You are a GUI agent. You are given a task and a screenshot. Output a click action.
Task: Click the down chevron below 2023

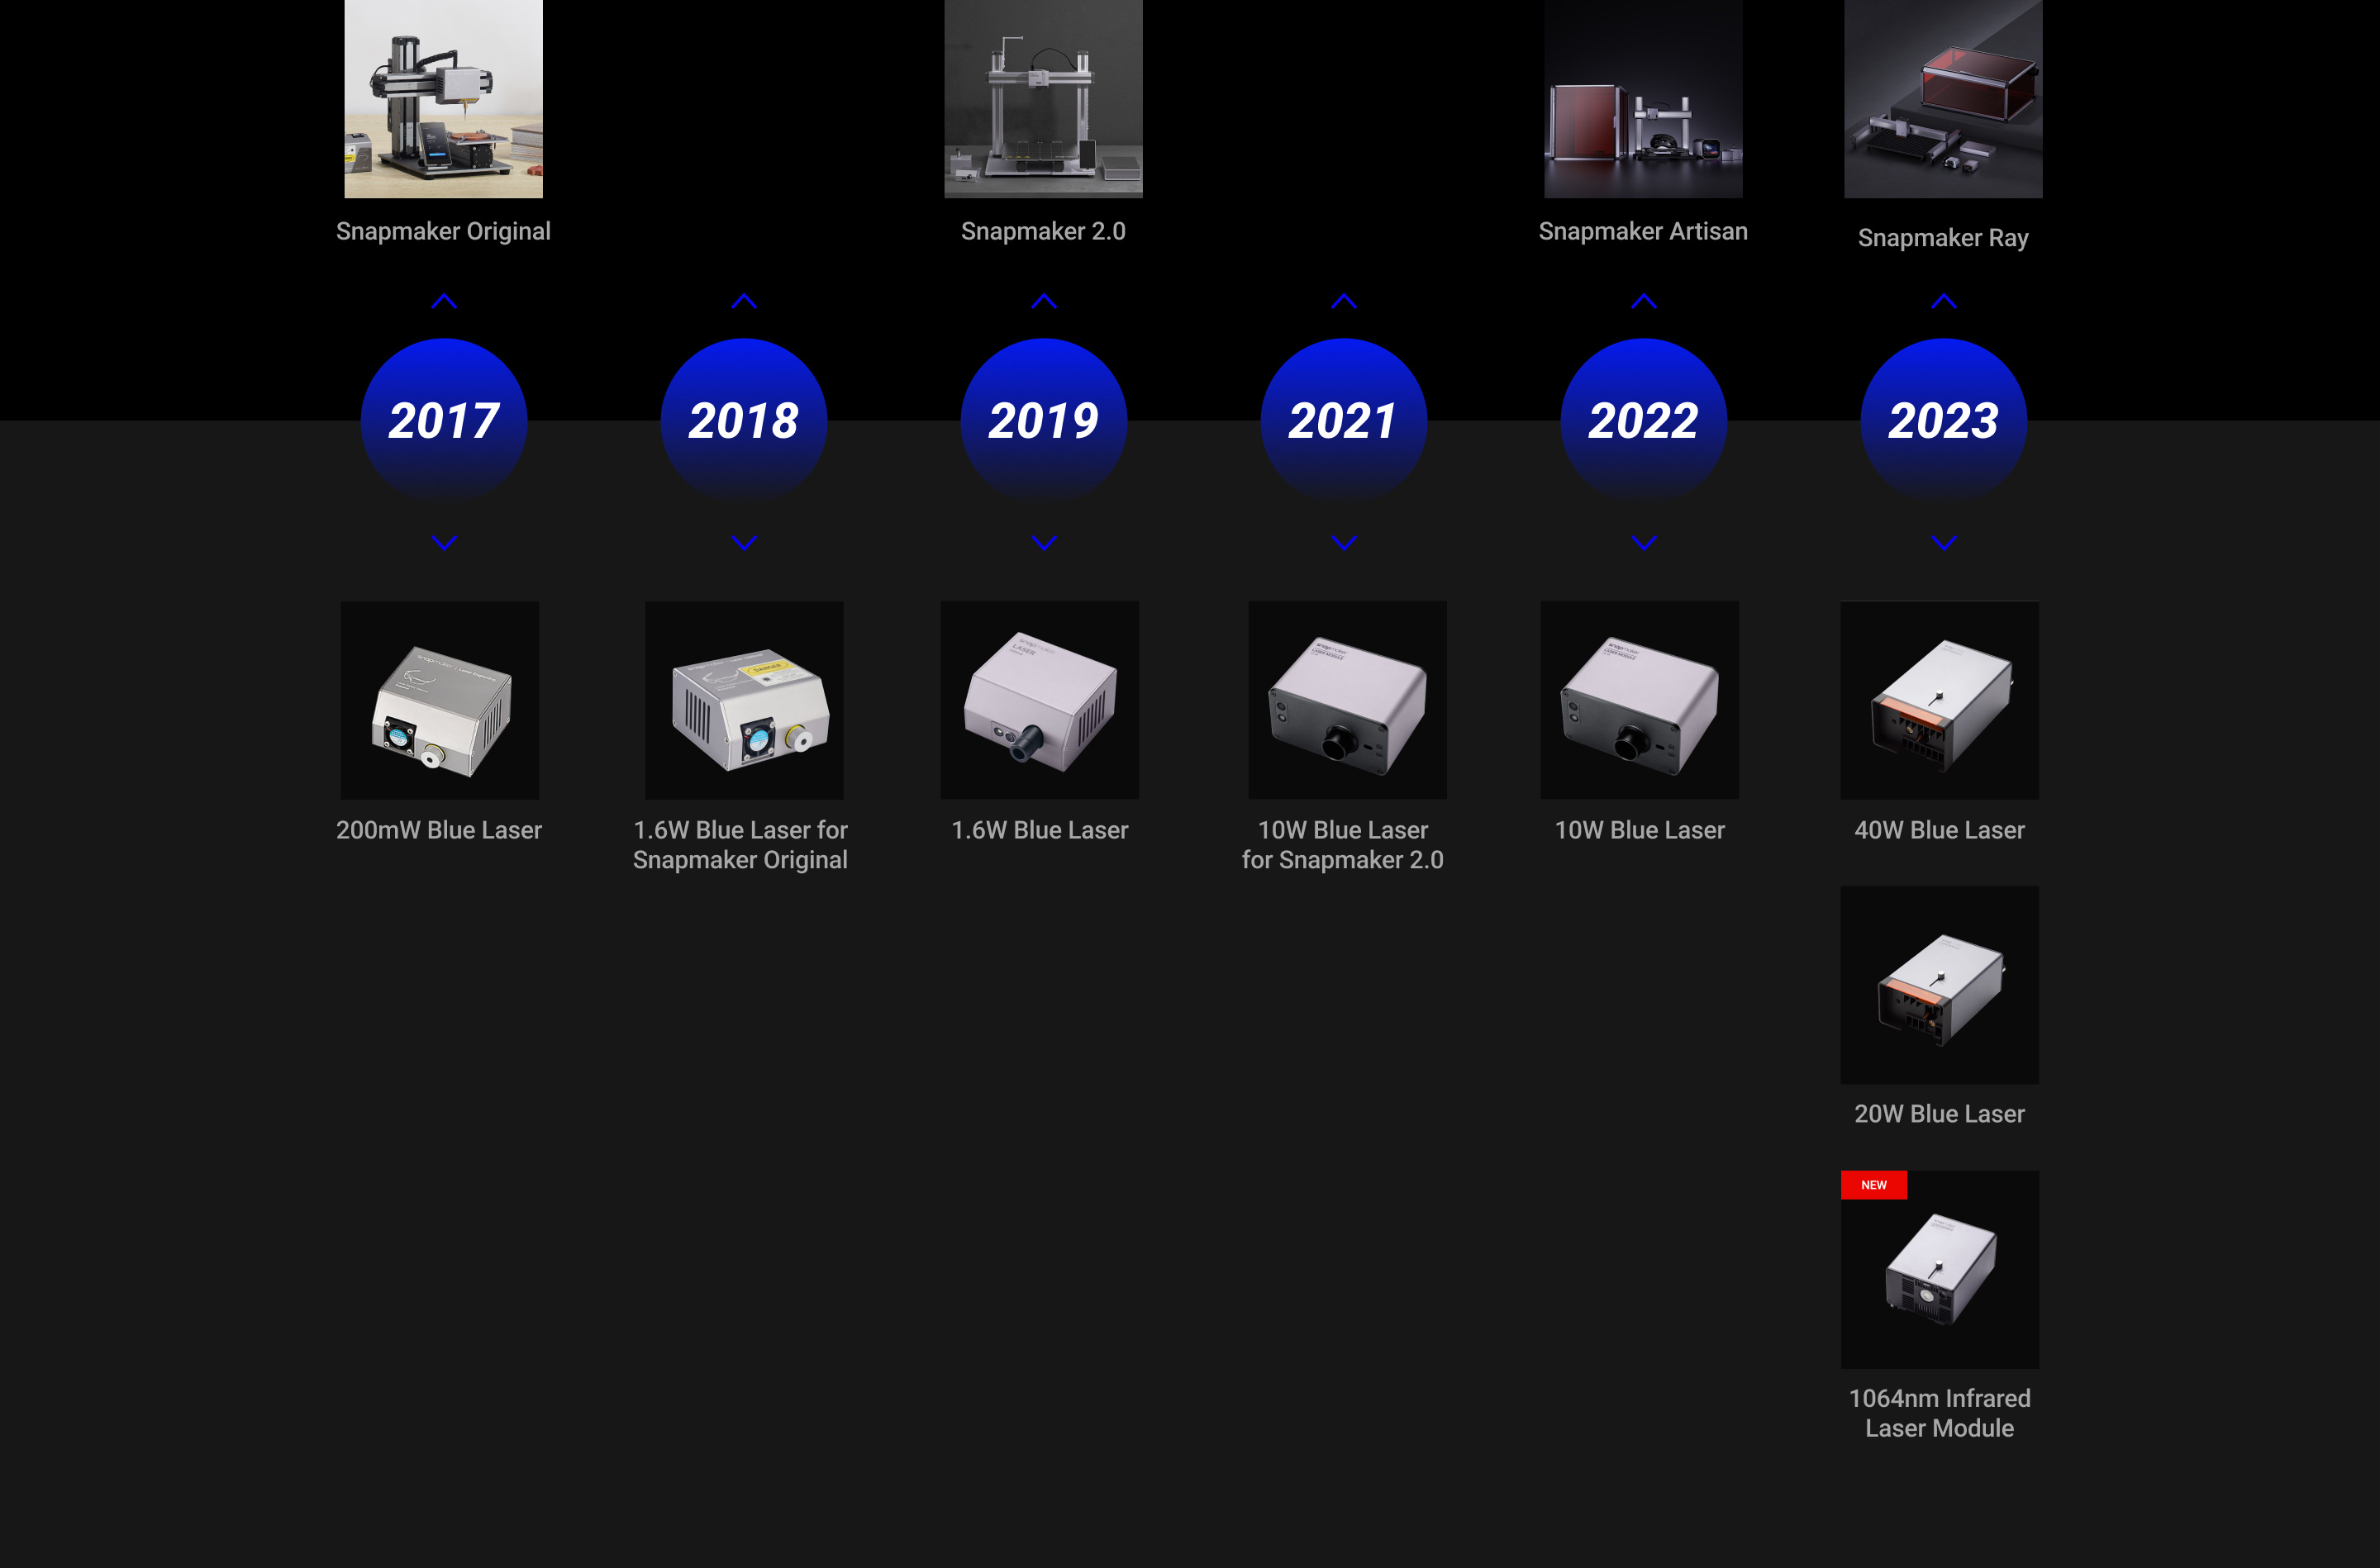point(1944,543)
